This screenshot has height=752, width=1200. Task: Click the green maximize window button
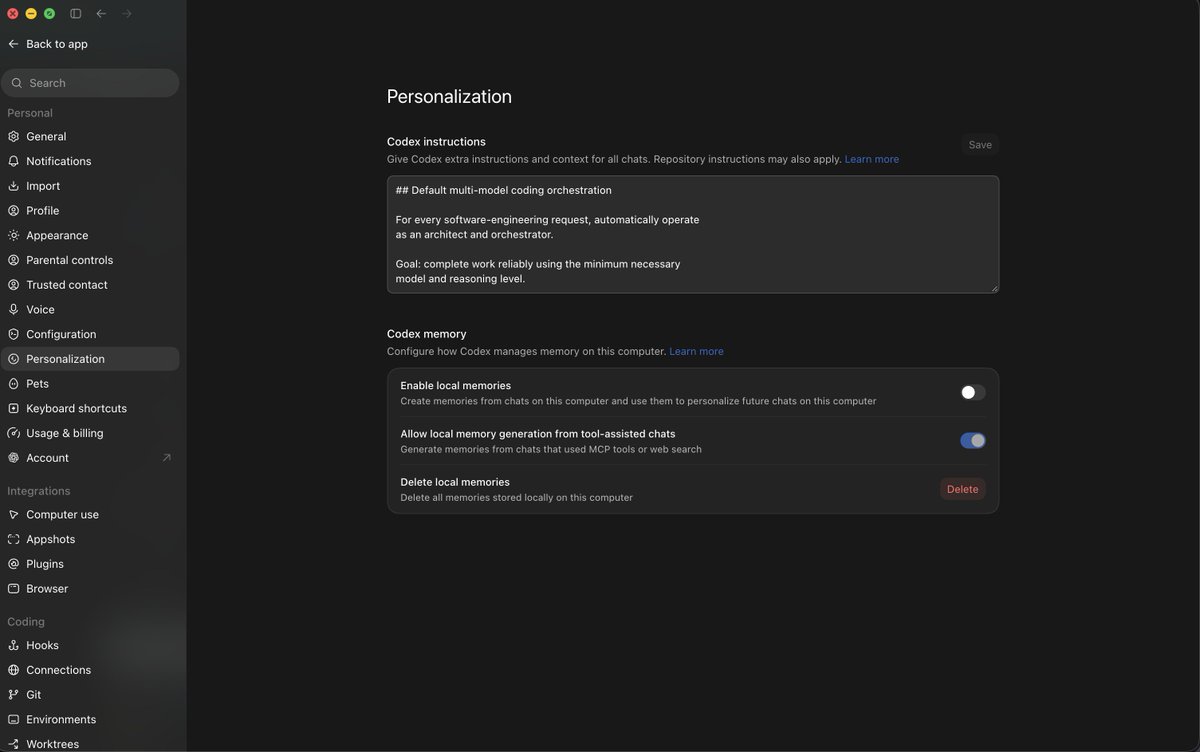click(49, 14)
